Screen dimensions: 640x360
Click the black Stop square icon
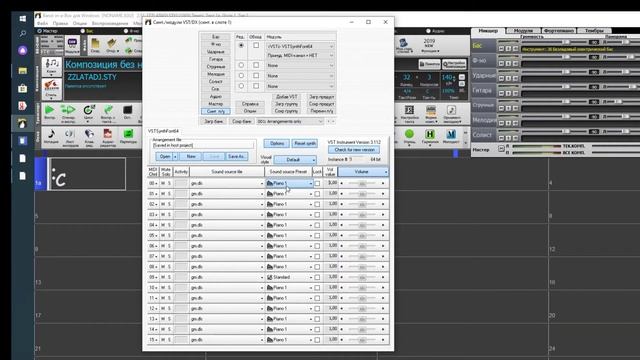click(x=127, y=110)
